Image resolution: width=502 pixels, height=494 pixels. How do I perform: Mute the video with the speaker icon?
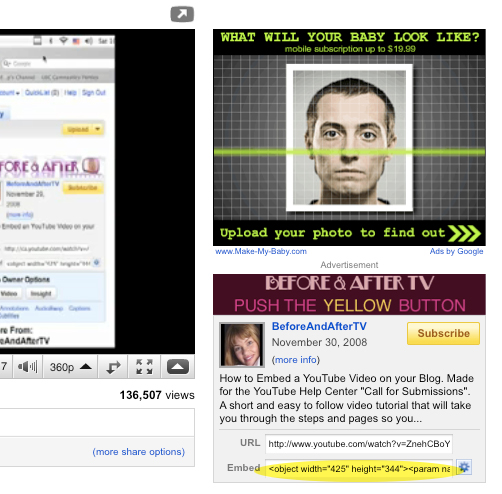[28, 367]
